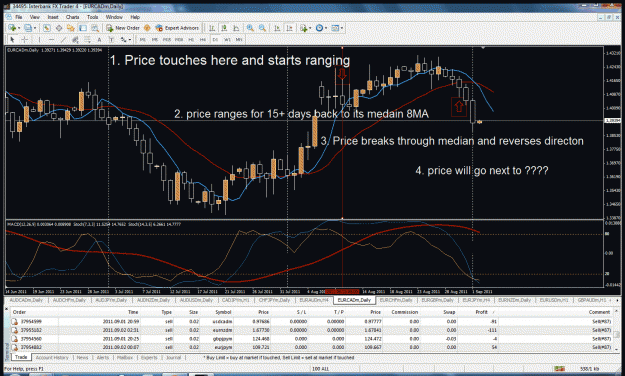Select the Fibonacci retracement tool

coord(87,39)
